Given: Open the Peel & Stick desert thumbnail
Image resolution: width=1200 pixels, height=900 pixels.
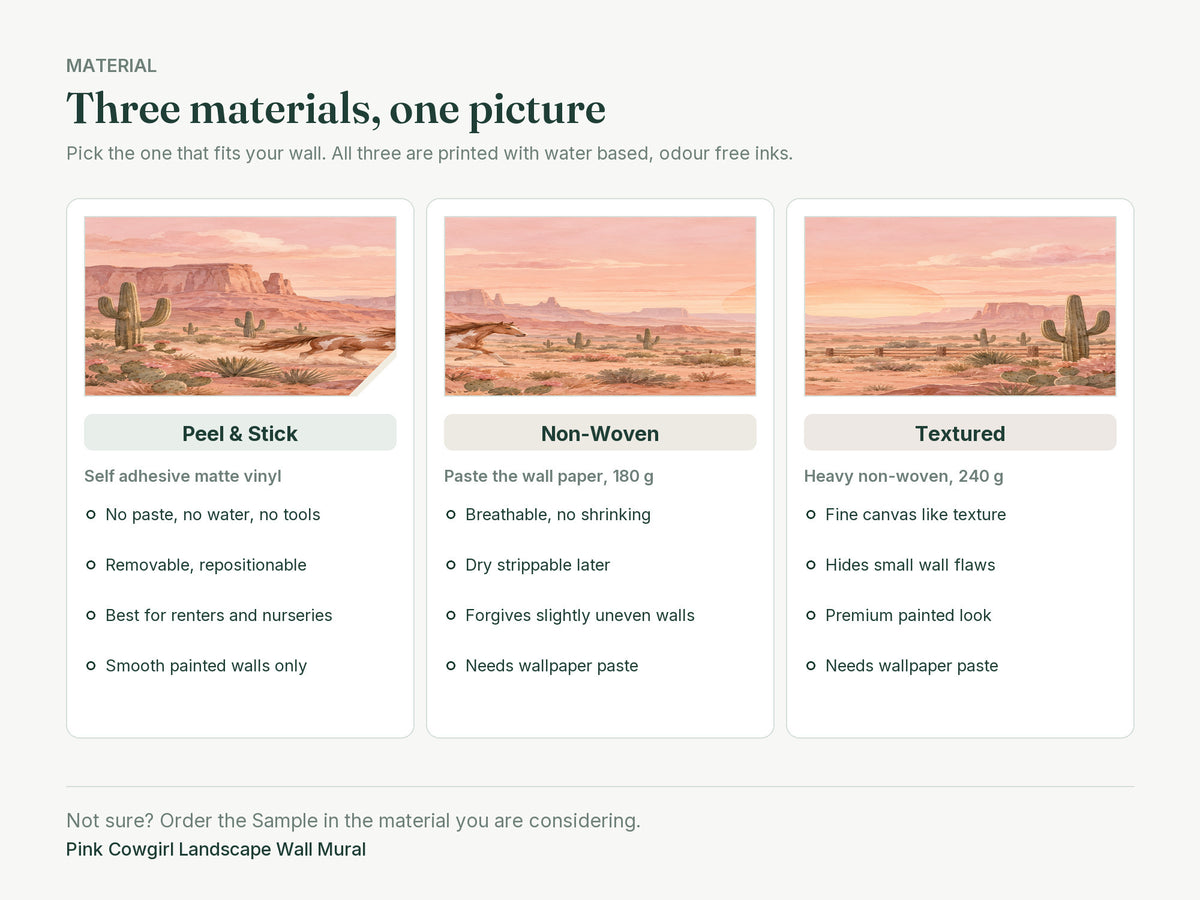Looking at the screenshot, I should [x=240, y=306].
